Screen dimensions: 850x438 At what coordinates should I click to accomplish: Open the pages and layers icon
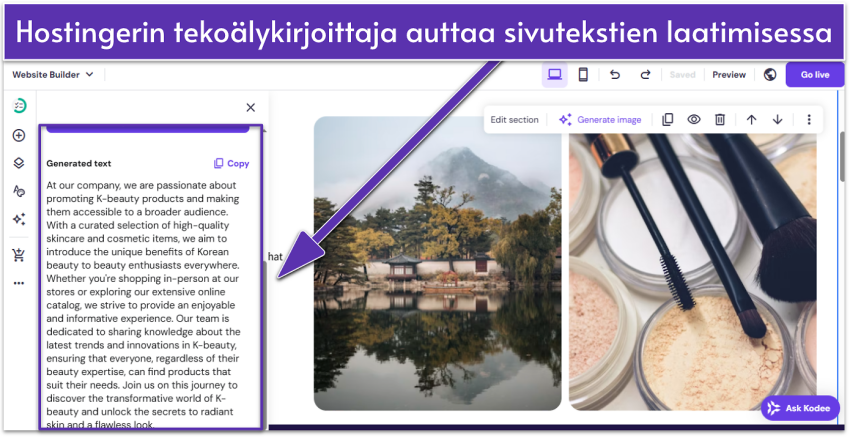pos(19,163)
